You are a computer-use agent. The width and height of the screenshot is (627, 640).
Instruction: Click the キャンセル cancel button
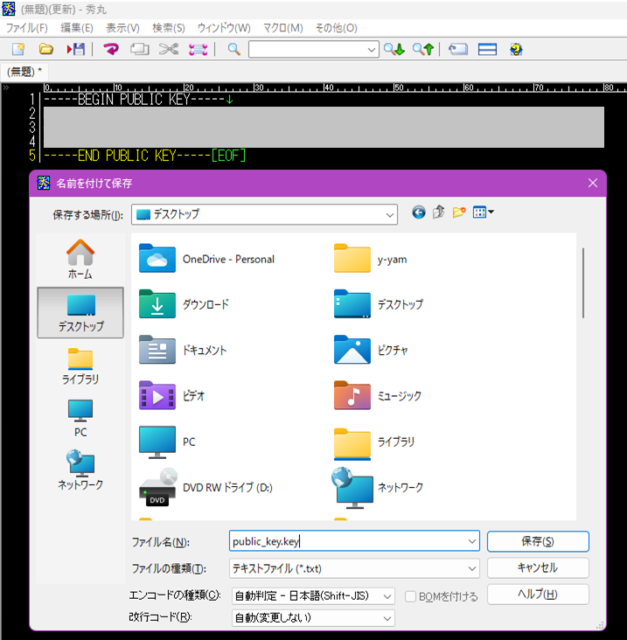click(537, 568)
